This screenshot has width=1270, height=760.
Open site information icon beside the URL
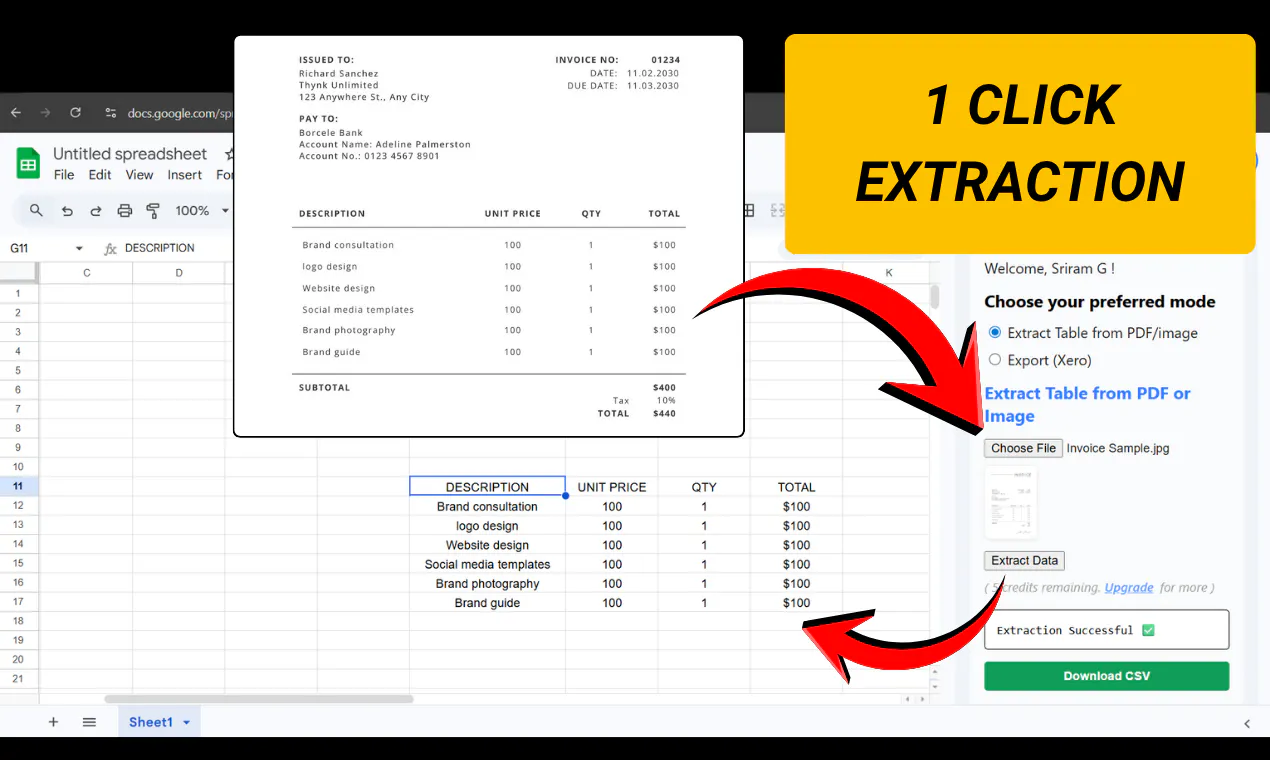110,113
